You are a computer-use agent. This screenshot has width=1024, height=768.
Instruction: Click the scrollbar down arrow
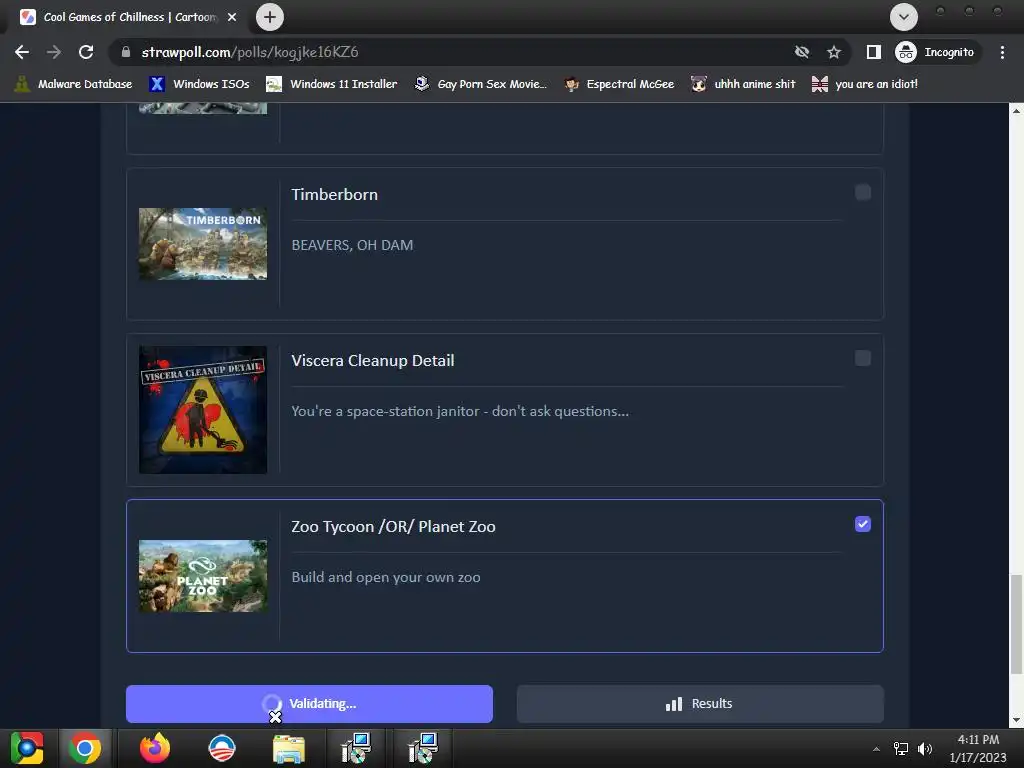pyautogui.click(x=1016, y=720)
